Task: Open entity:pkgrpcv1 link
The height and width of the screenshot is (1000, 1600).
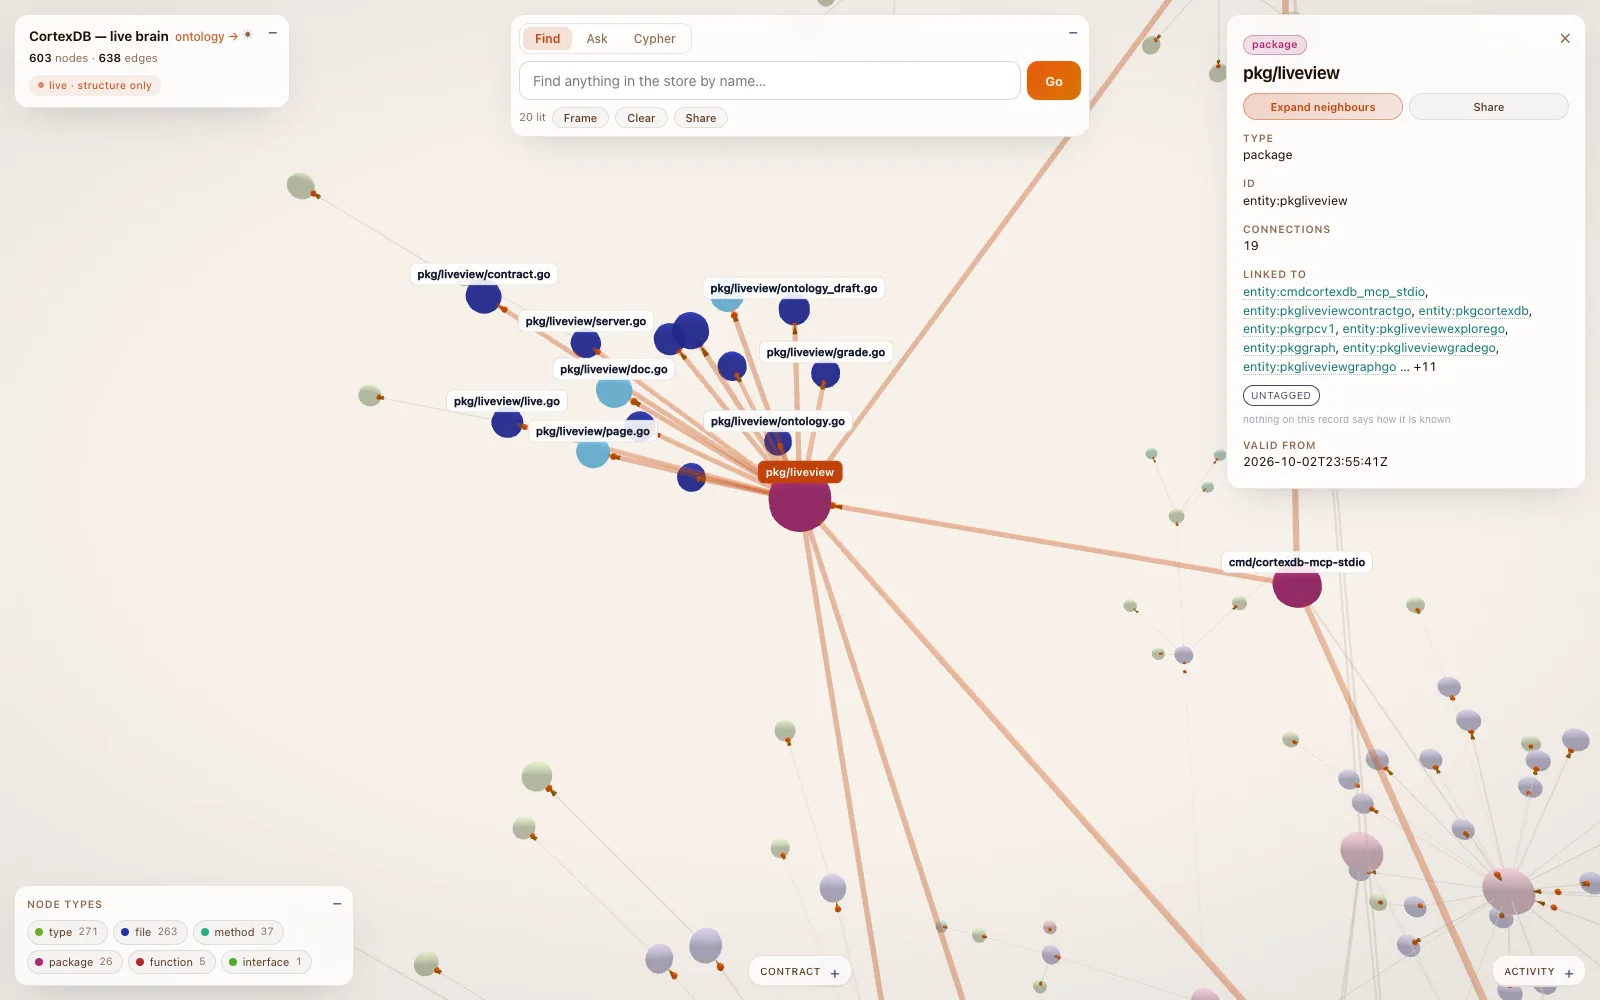Action: [x=1289, y=329]
